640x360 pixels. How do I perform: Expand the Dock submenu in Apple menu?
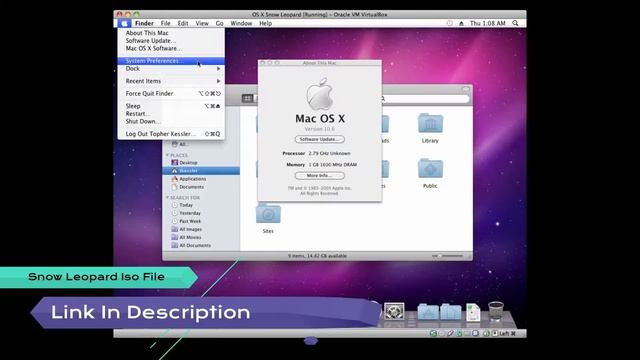tap(171, 69)
